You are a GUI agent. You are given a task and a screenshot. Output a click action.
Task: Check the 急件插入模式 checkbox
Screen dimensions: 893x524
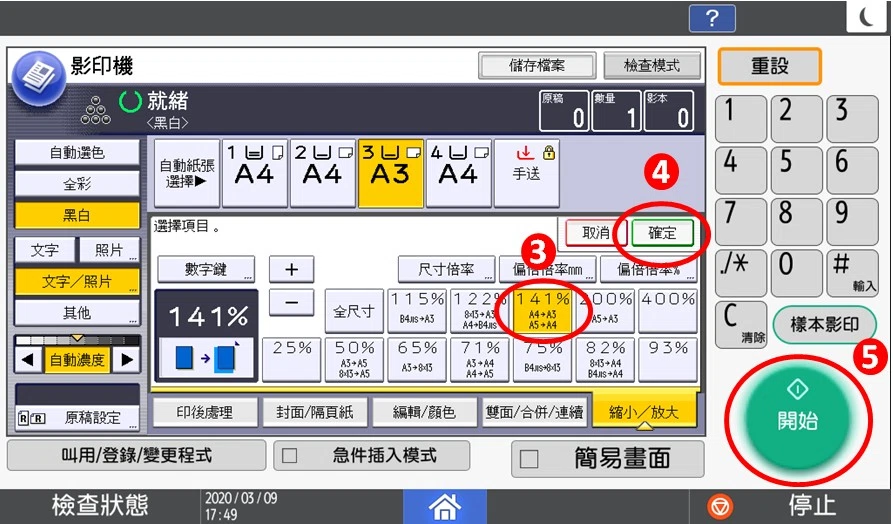pos(290,456)
